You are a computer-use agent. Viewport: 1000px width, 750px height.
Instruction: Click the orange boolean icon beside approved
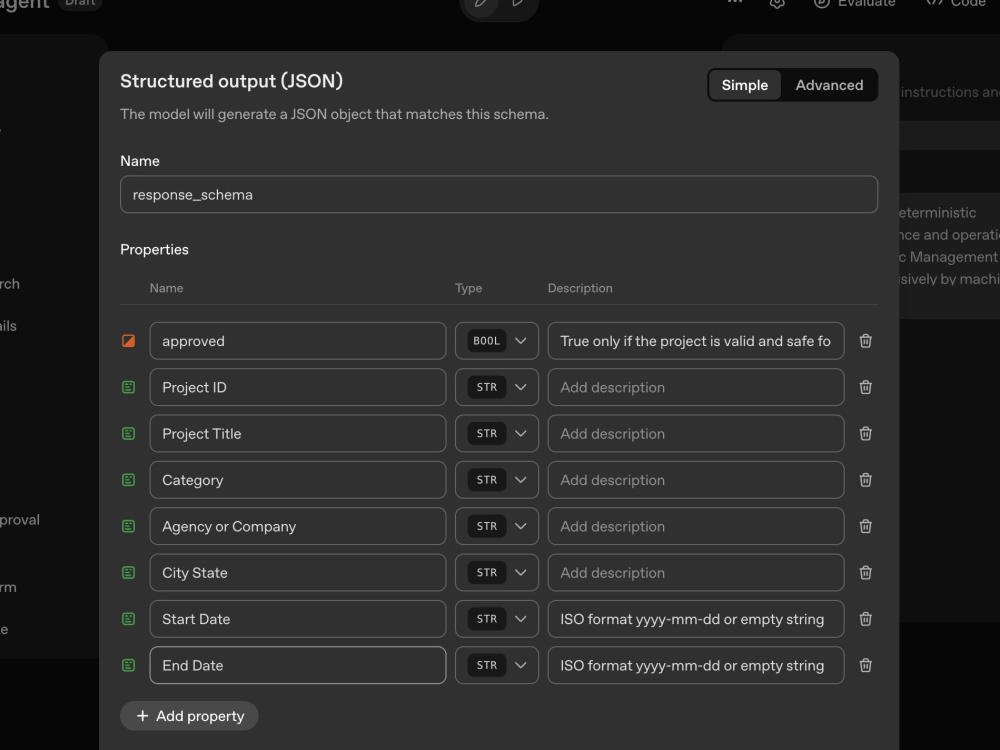tap(128, 341)
